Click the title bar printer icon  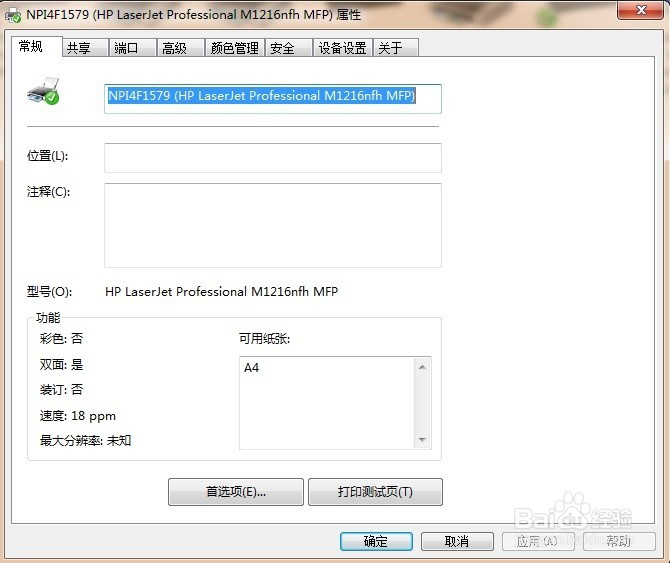[12, 16]
